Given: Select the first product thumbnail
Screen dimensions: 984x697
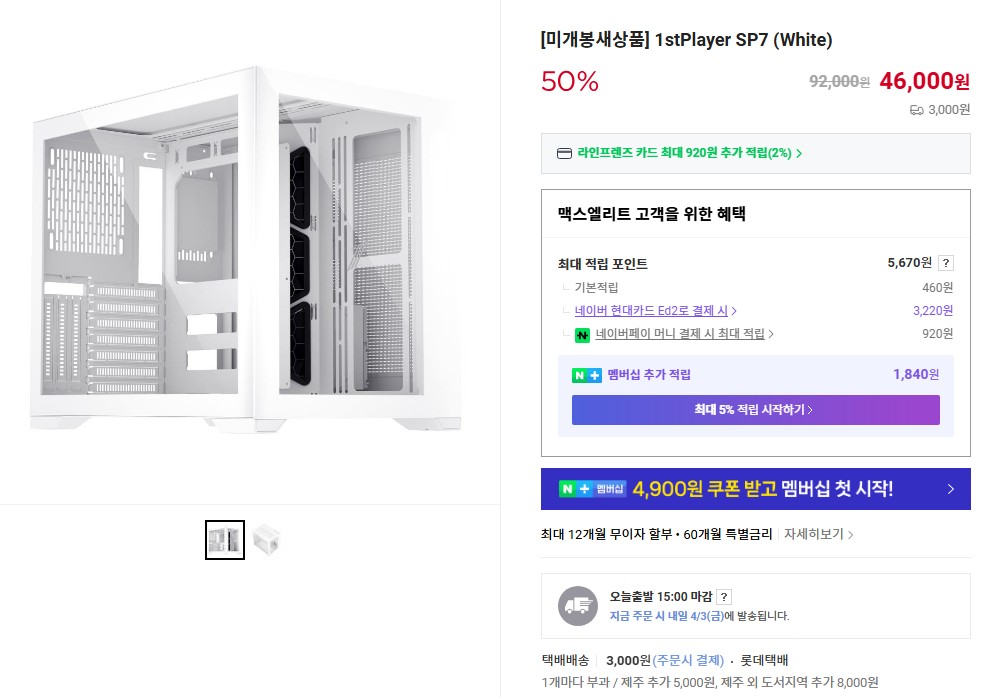Looking at the screenshot, I should tap(225, 540).
